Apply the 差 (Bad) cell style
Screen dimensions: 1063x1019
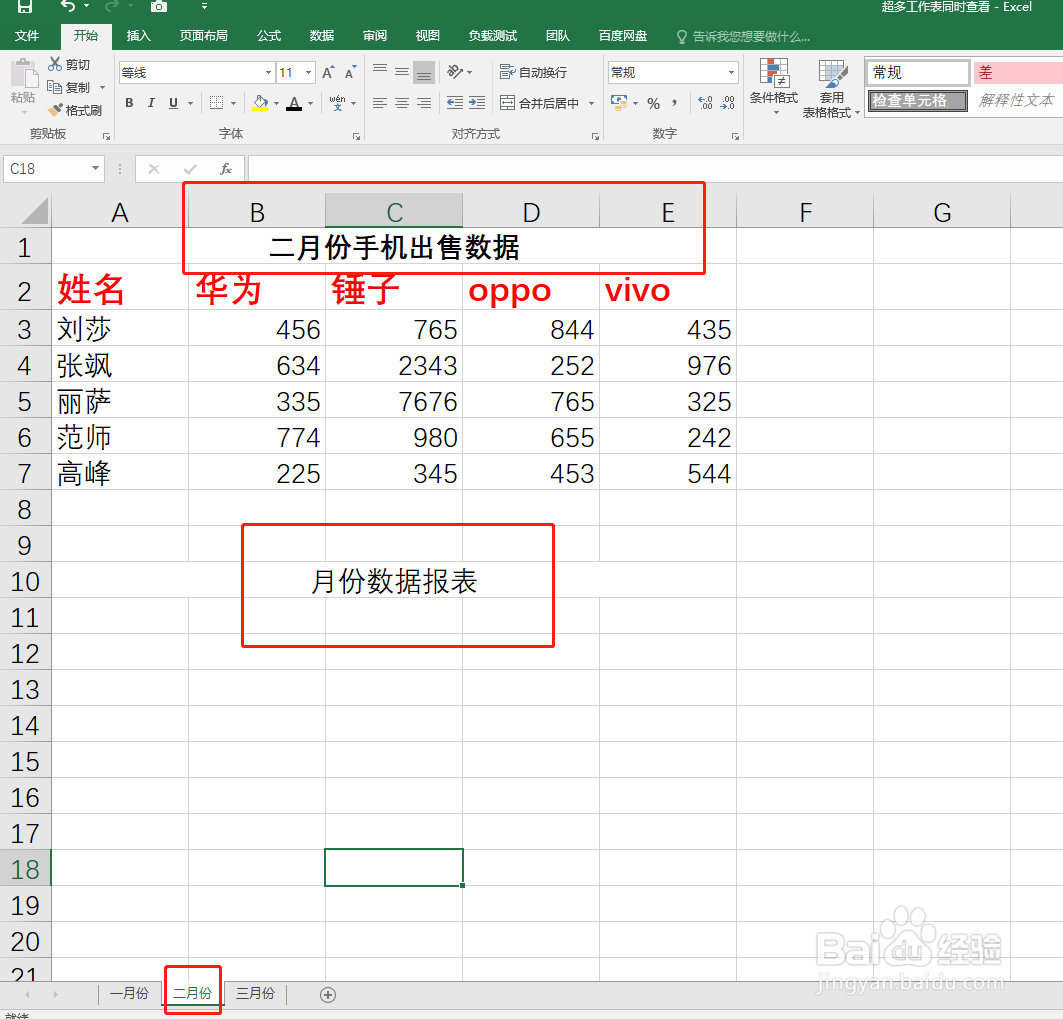(1018, 73)
